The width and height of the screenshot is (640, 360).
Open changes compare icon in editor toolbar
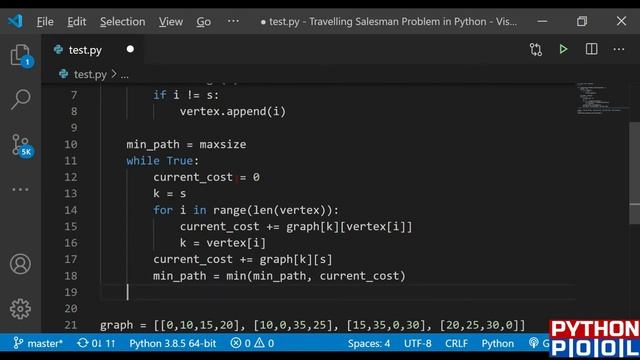coord(536,49)
